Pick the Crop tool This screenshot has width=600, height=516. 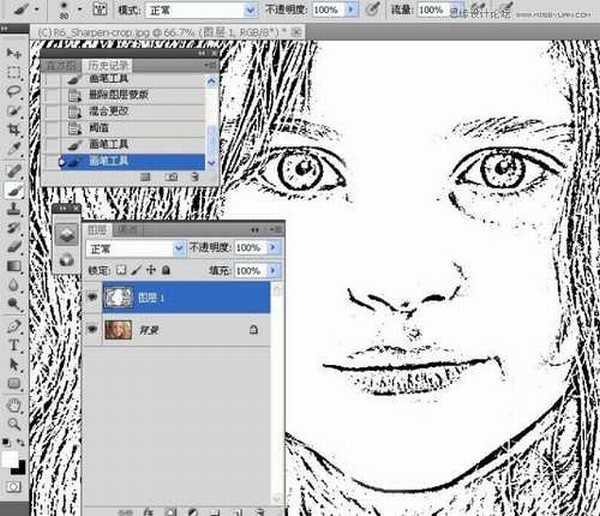[x=14, y=130]
